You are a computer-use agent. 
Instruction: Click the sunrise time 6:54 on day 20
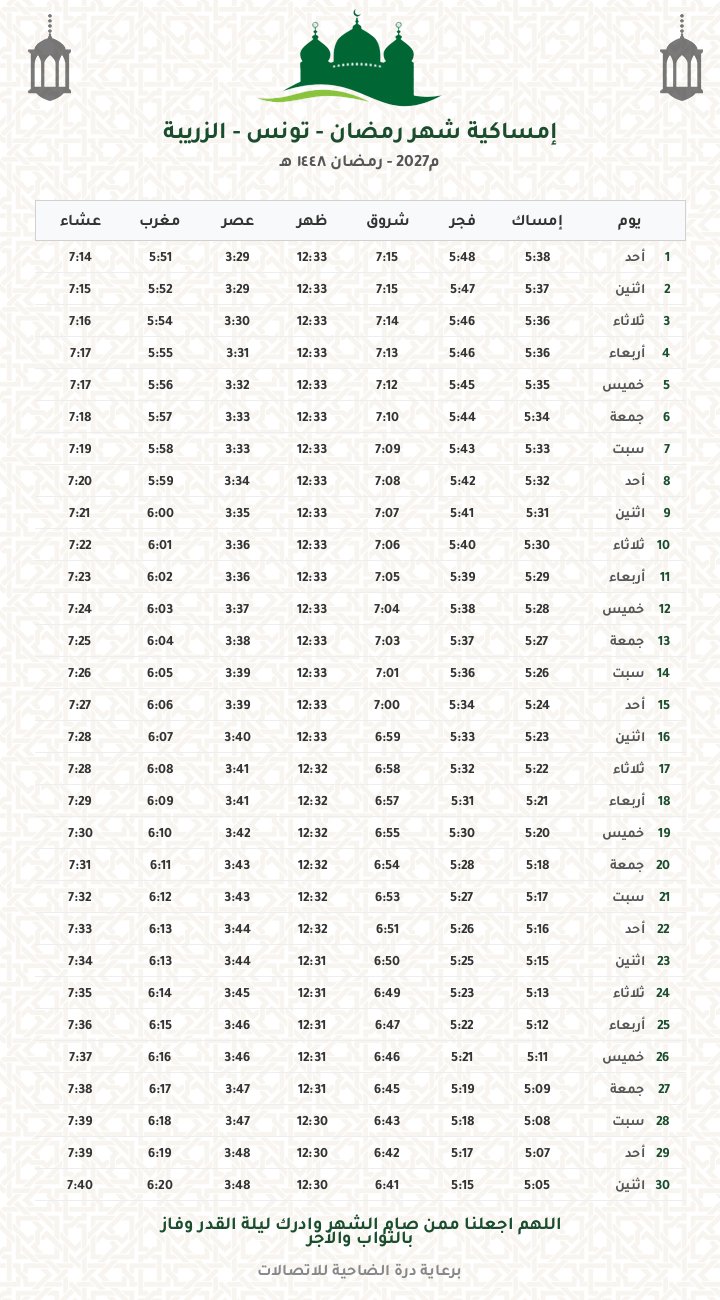(386, 865)
